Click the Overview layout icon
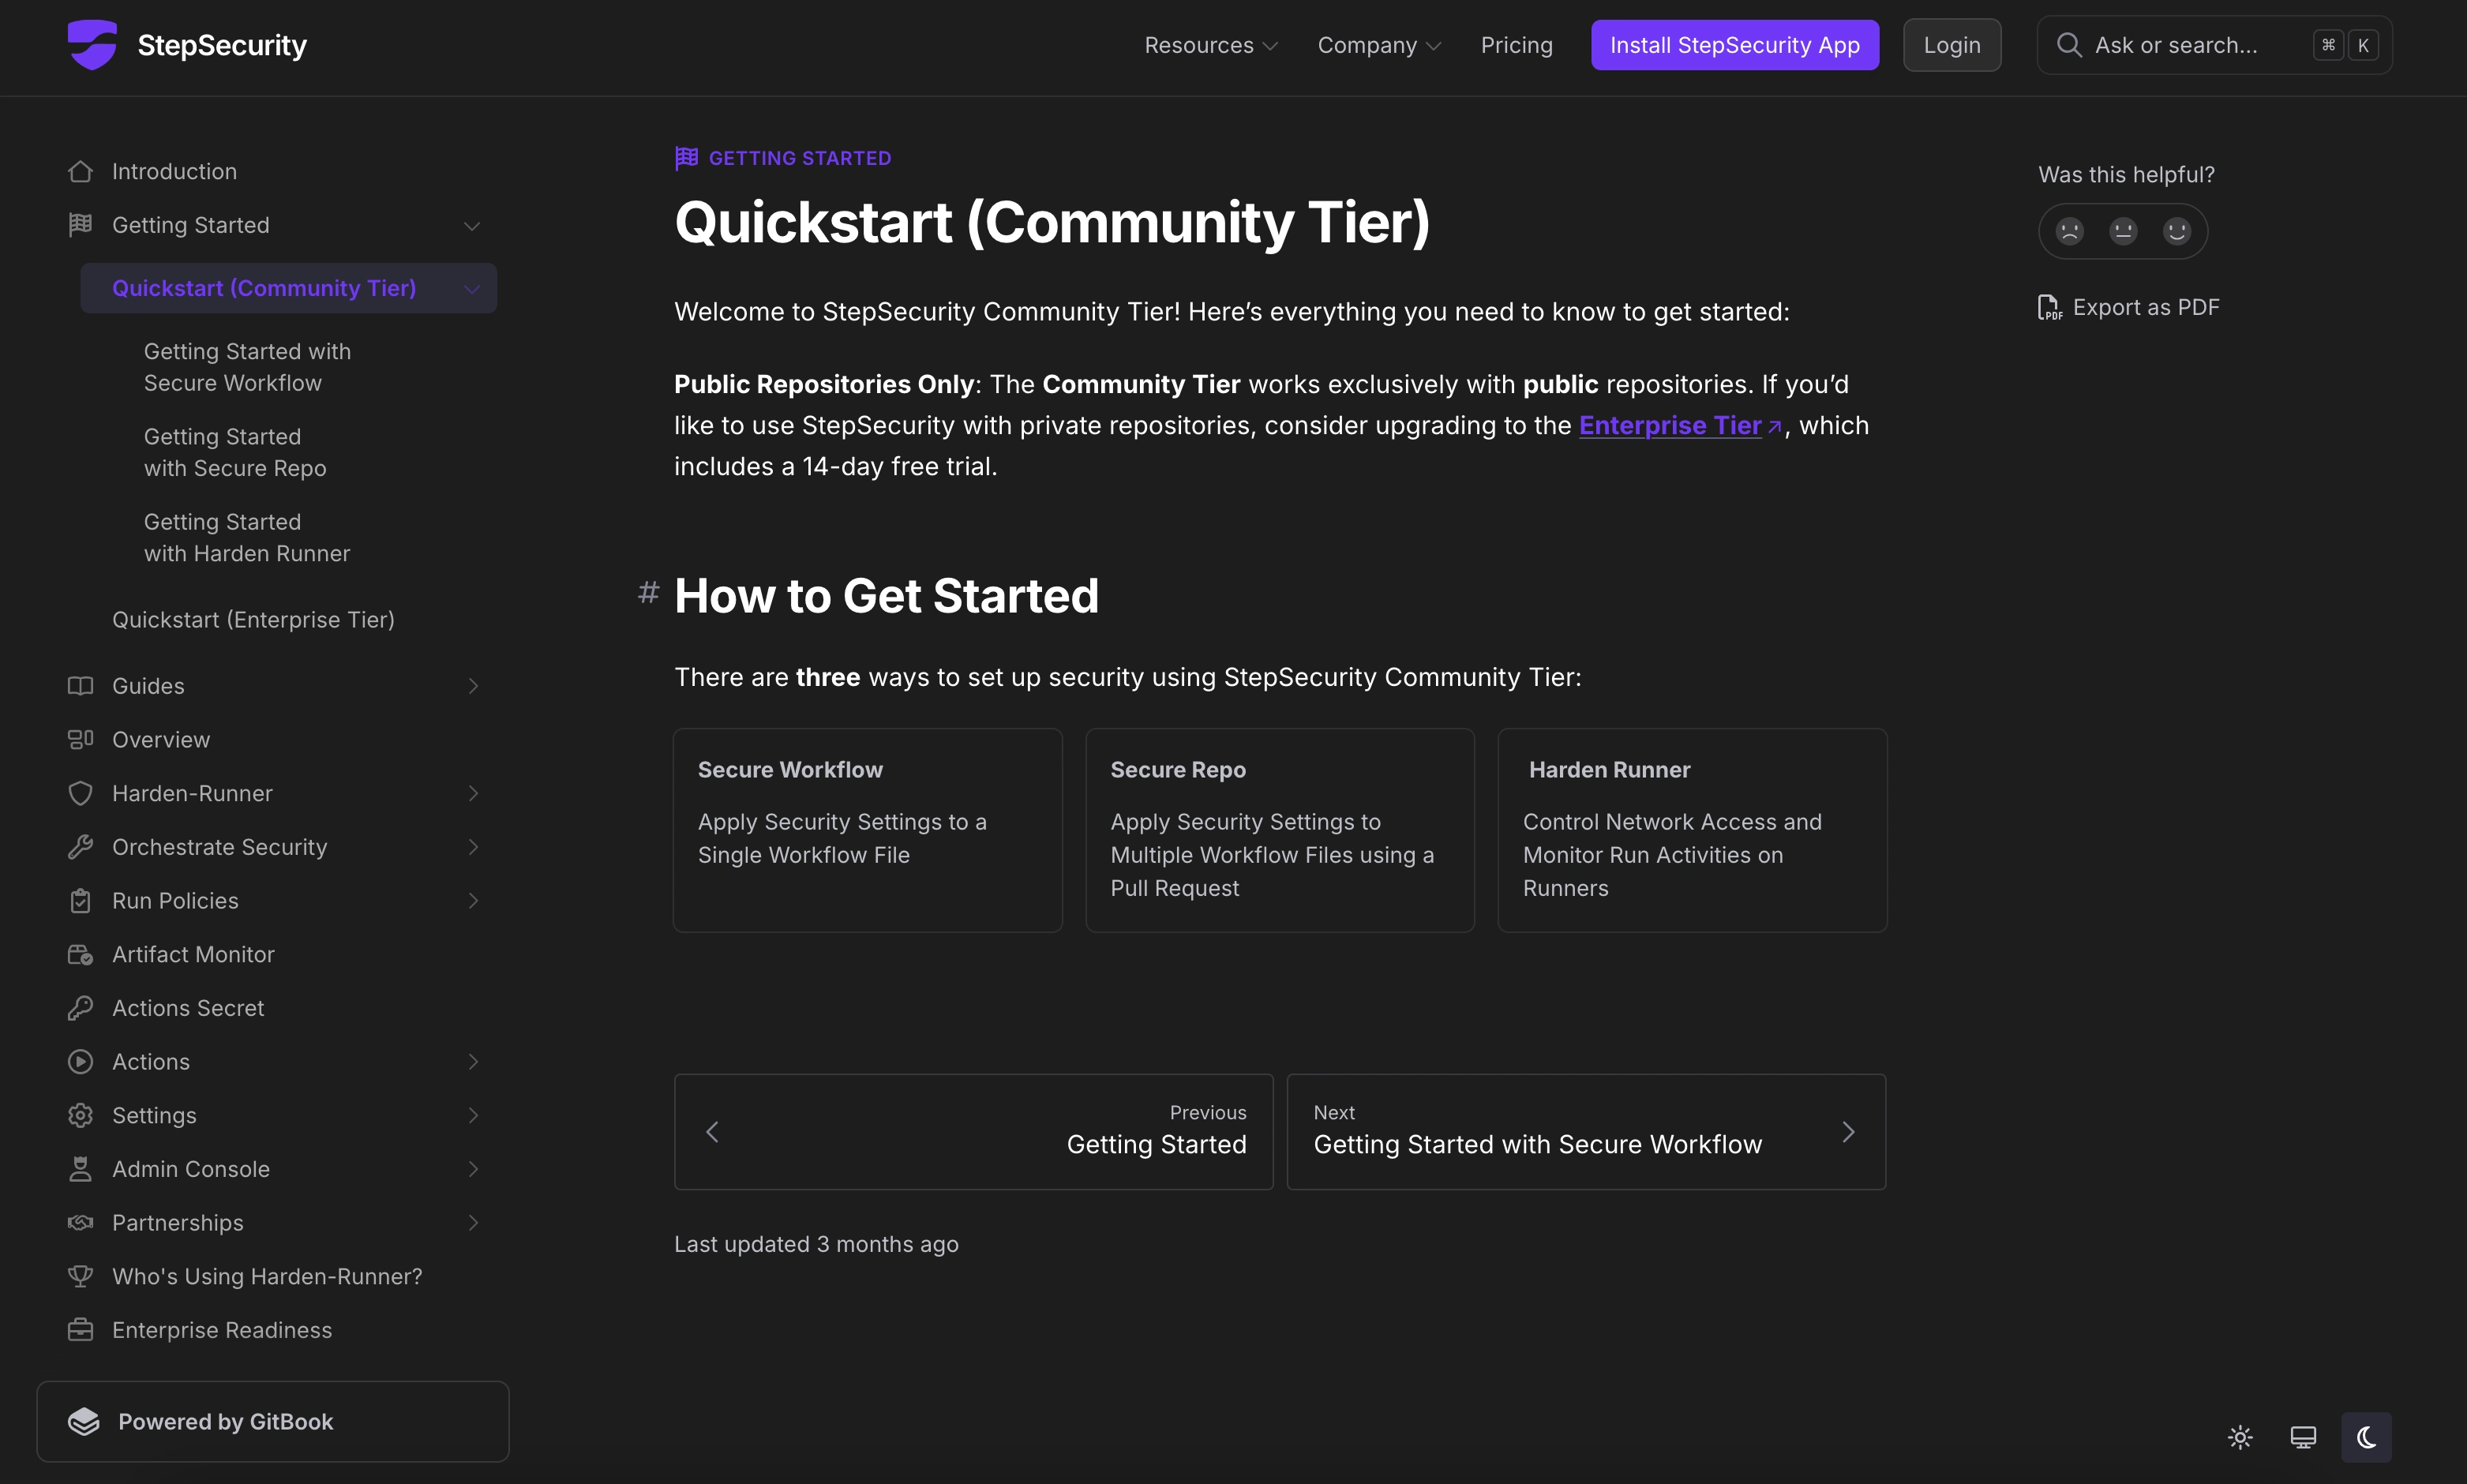The height and width of the screenshot is (1484, 2467). click(x=80, y=739)
